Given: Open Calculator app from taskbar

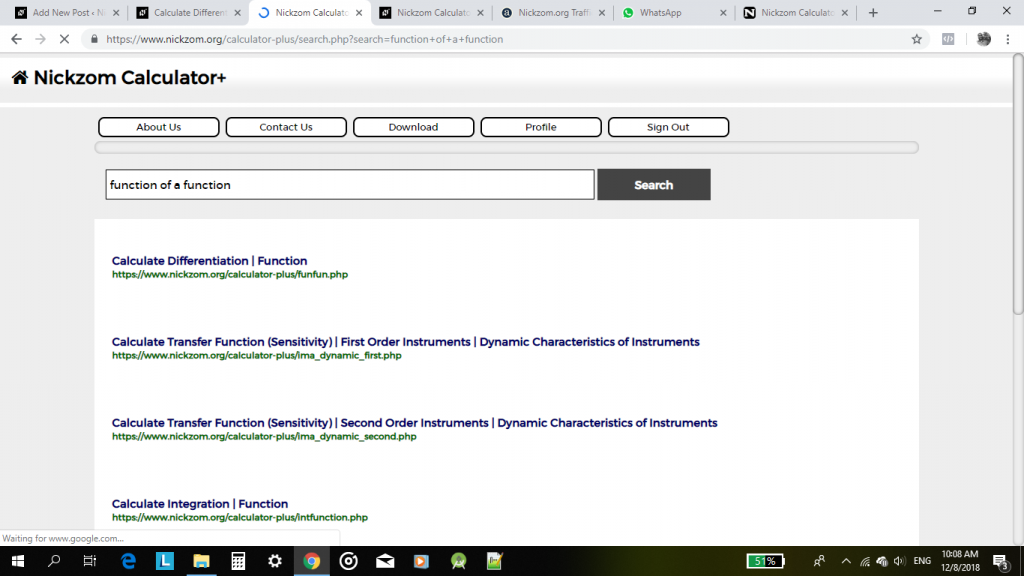Looking at the screenshot, I should tap(238, 561).
